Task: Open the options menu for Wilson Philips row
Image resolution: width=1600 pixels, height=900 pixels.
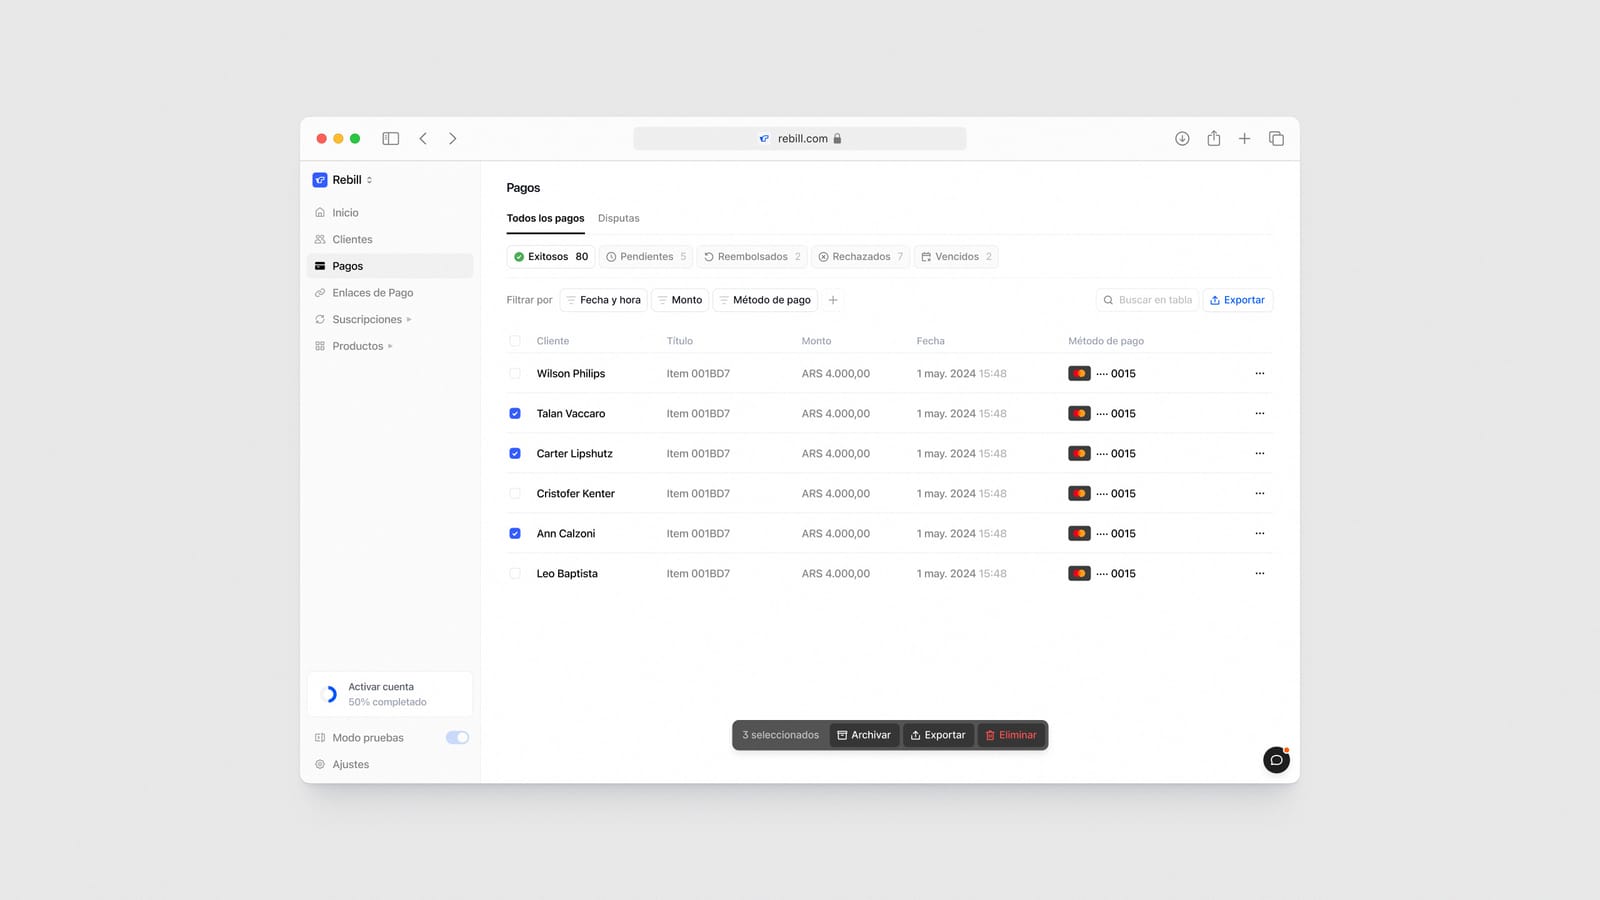Action: [x=1259, y=373]
